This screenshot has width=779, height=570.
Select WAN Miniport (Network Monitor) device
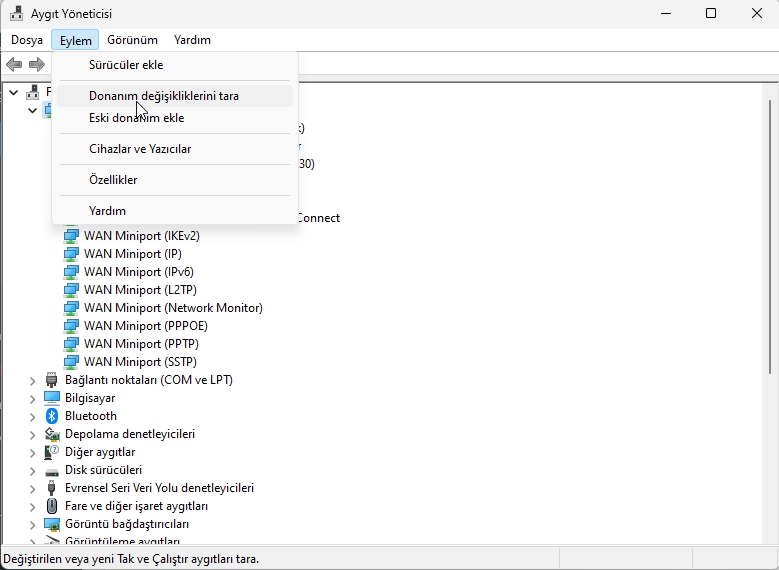[x=173, y=308]
